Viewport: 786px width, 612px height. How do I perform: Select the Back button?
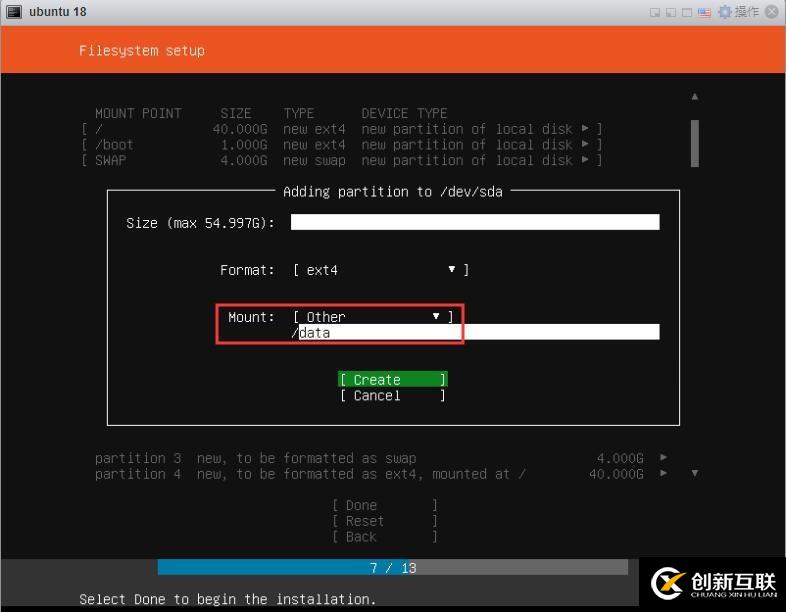pos(384,537)
